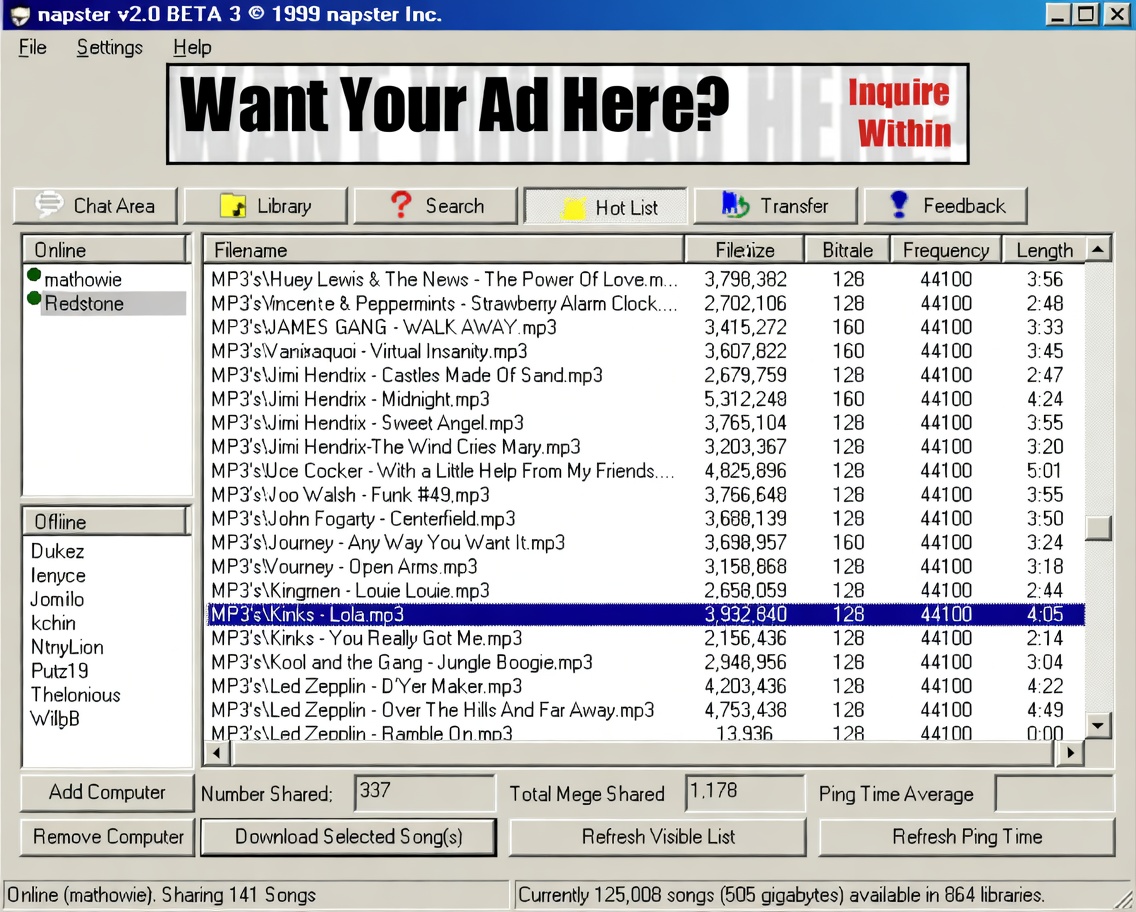Select Kingmen - Louie Louie.mp3
The image size is (1136, 912).
point(645,590)
